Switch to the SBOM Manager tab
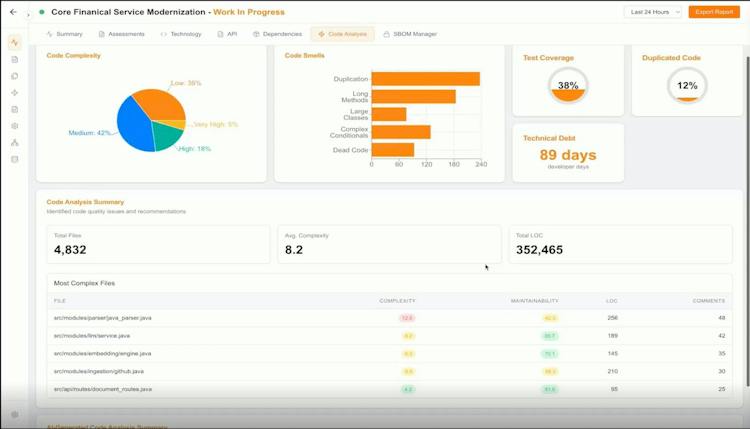The image size is (750, 429). click(x=410, y=34)
